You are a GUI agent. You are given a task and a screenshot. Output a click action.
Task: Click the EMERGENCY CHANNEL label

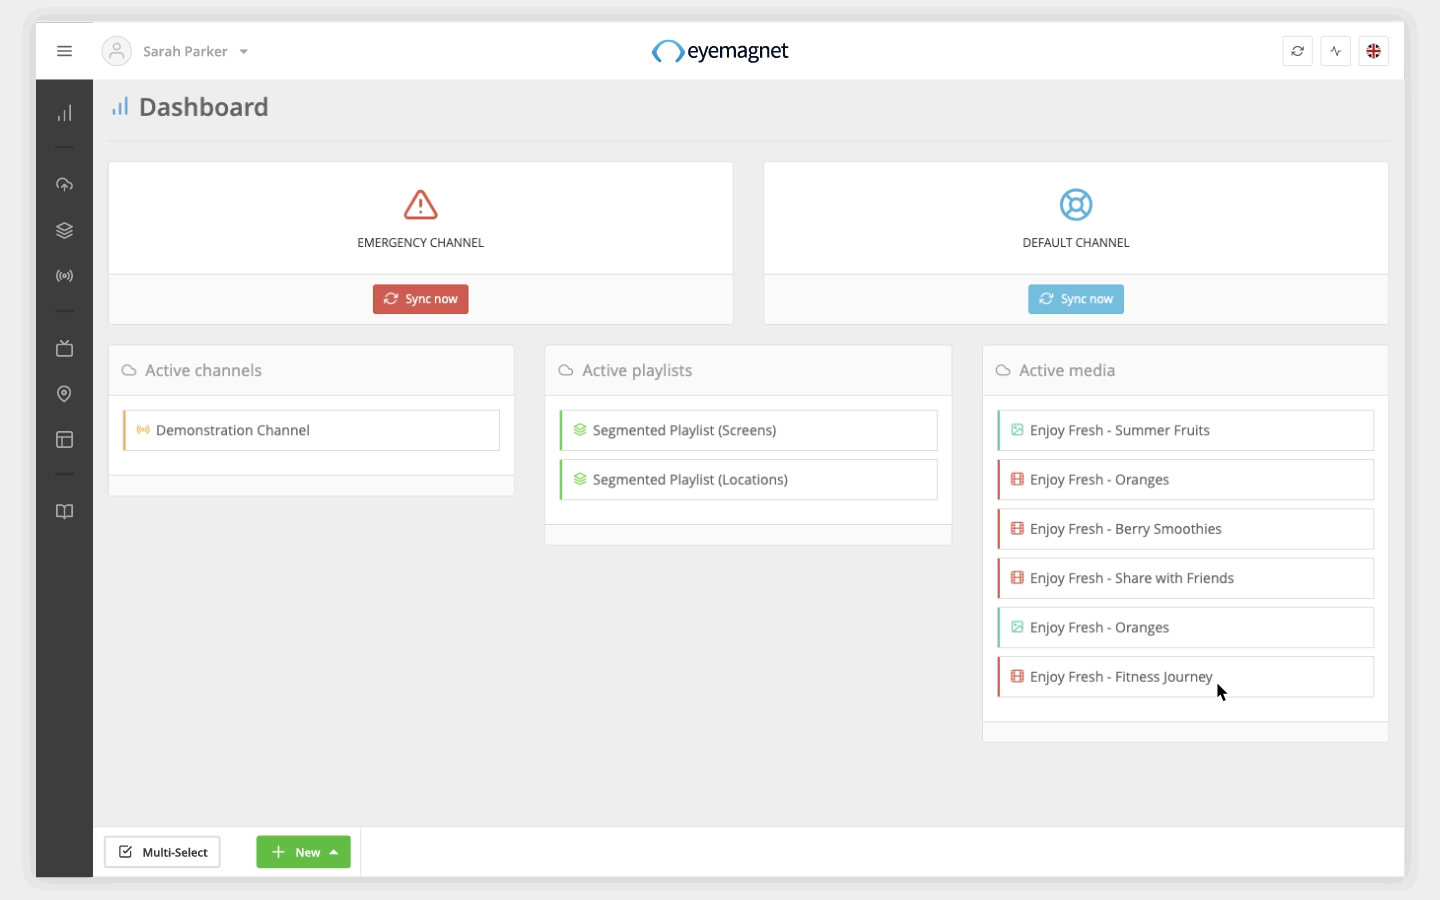420,243
